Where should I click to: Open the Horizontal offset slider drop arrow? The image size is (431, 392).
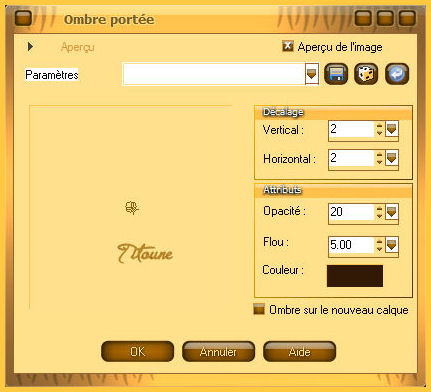click(x=392, y=158)
